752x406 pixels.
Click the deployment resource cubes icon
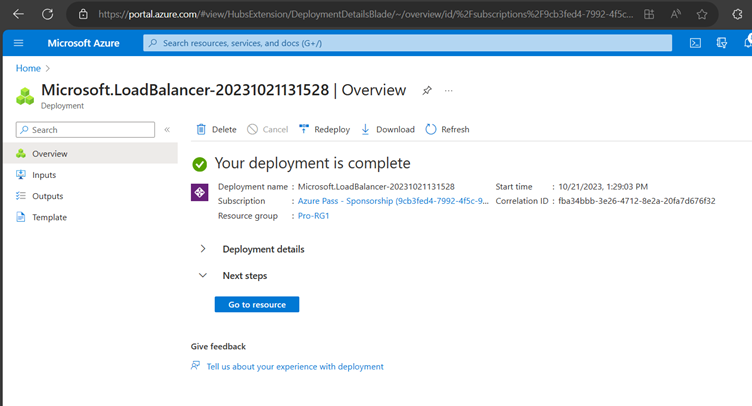pyautogui.click(x=25, y=95)
